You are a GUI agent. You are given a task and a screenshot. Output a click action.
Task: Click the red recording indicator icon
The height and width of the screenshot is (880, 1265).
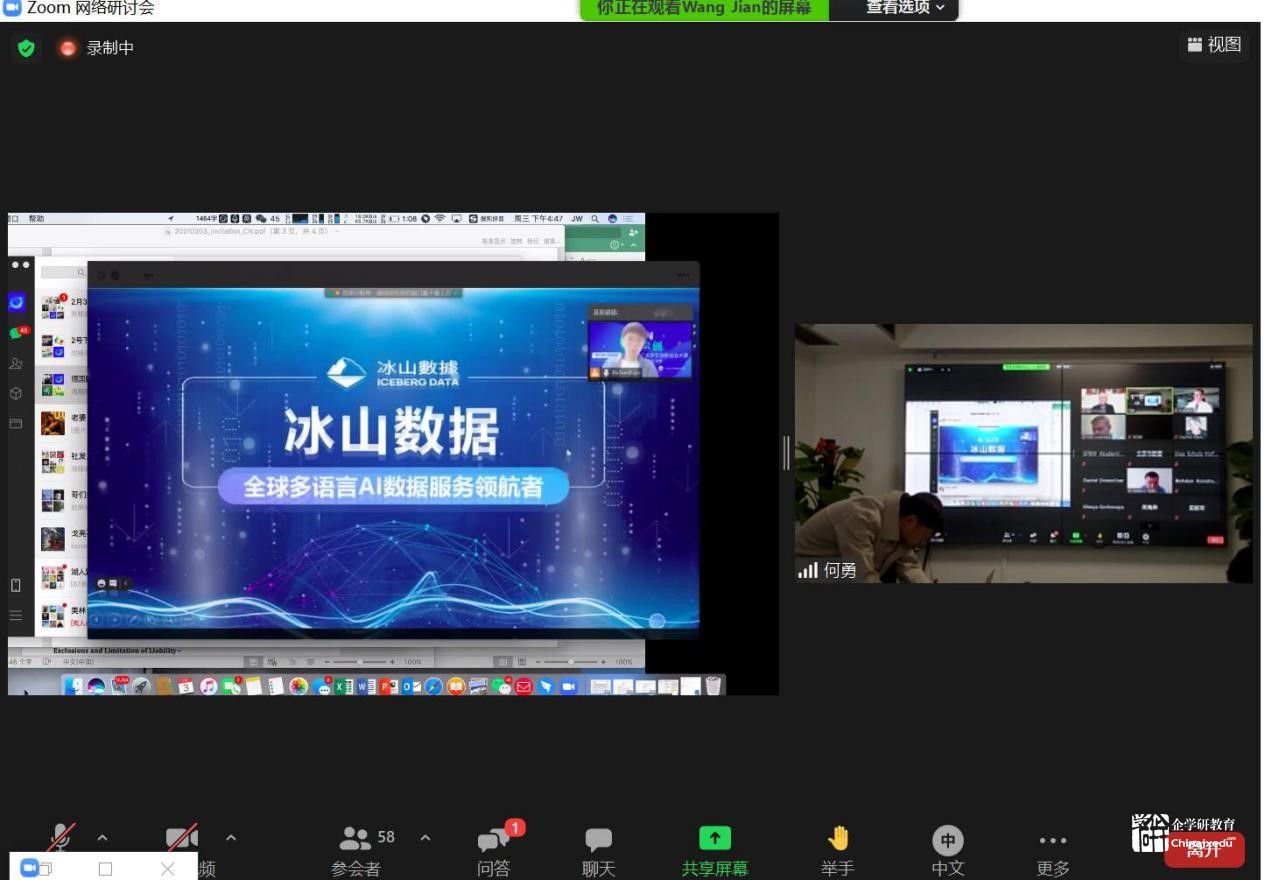[x=68, y=48]
